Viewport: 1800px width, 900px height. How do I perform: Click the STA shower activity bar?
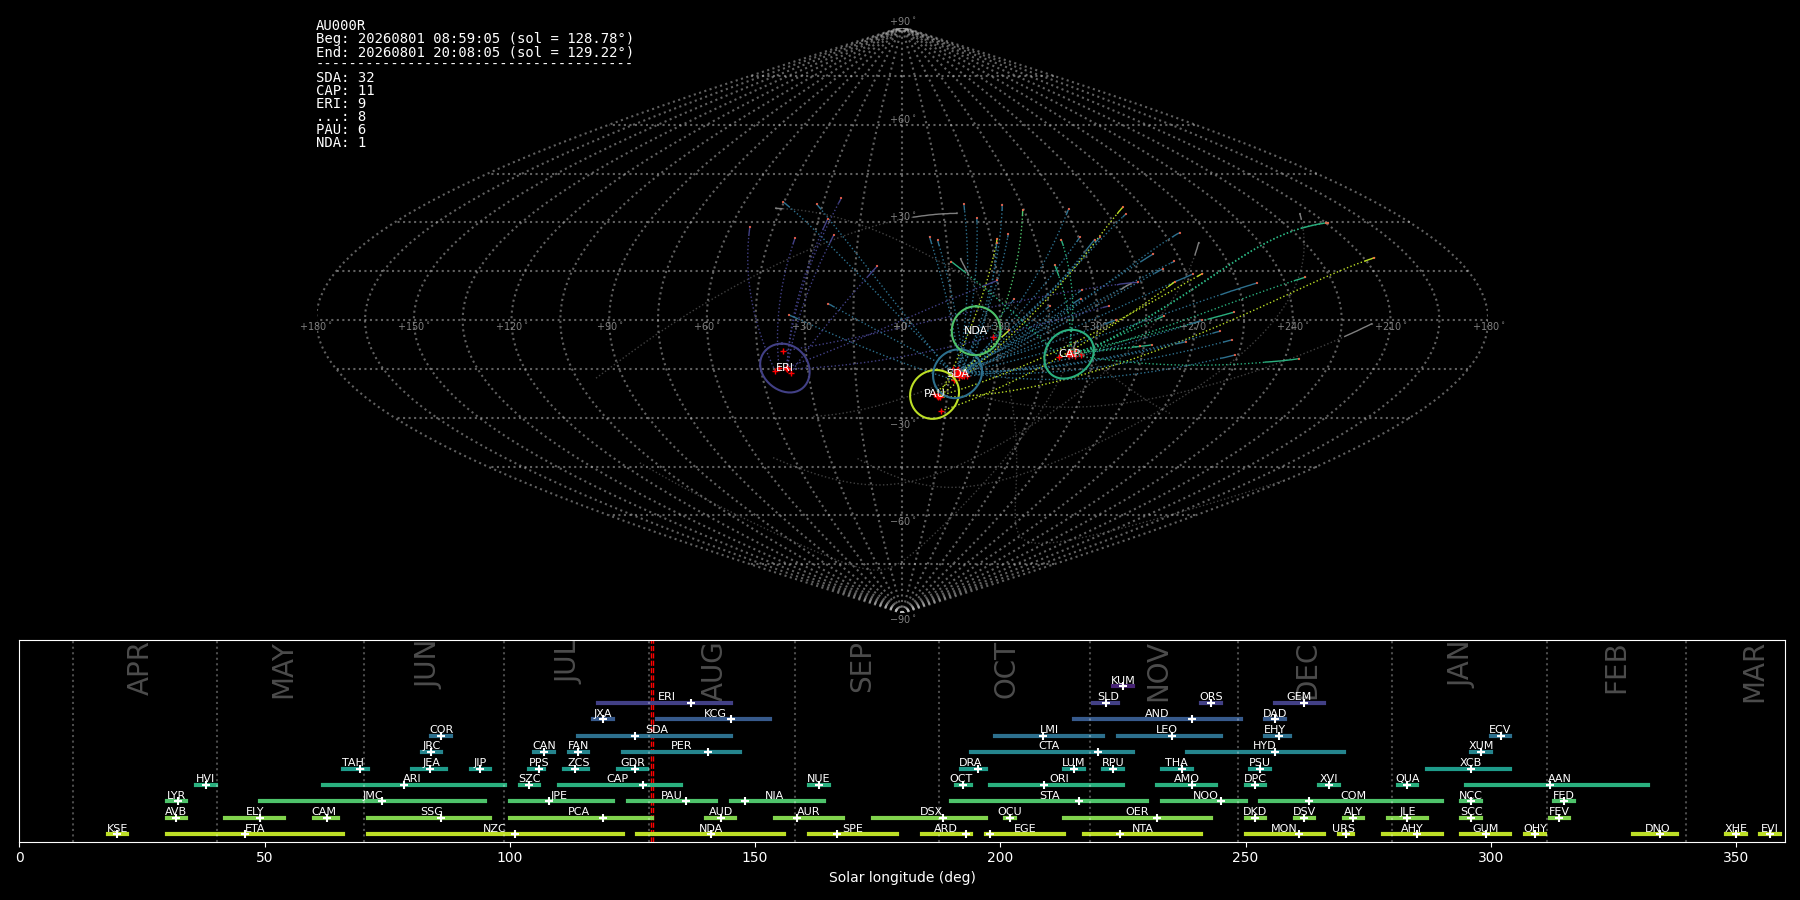pos(1049,801)
